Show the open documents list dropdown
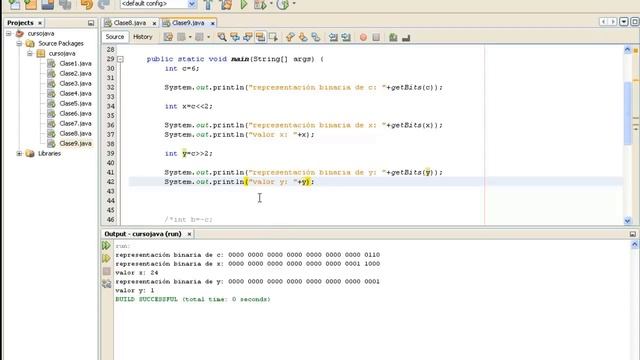 (x=624, y=22)
